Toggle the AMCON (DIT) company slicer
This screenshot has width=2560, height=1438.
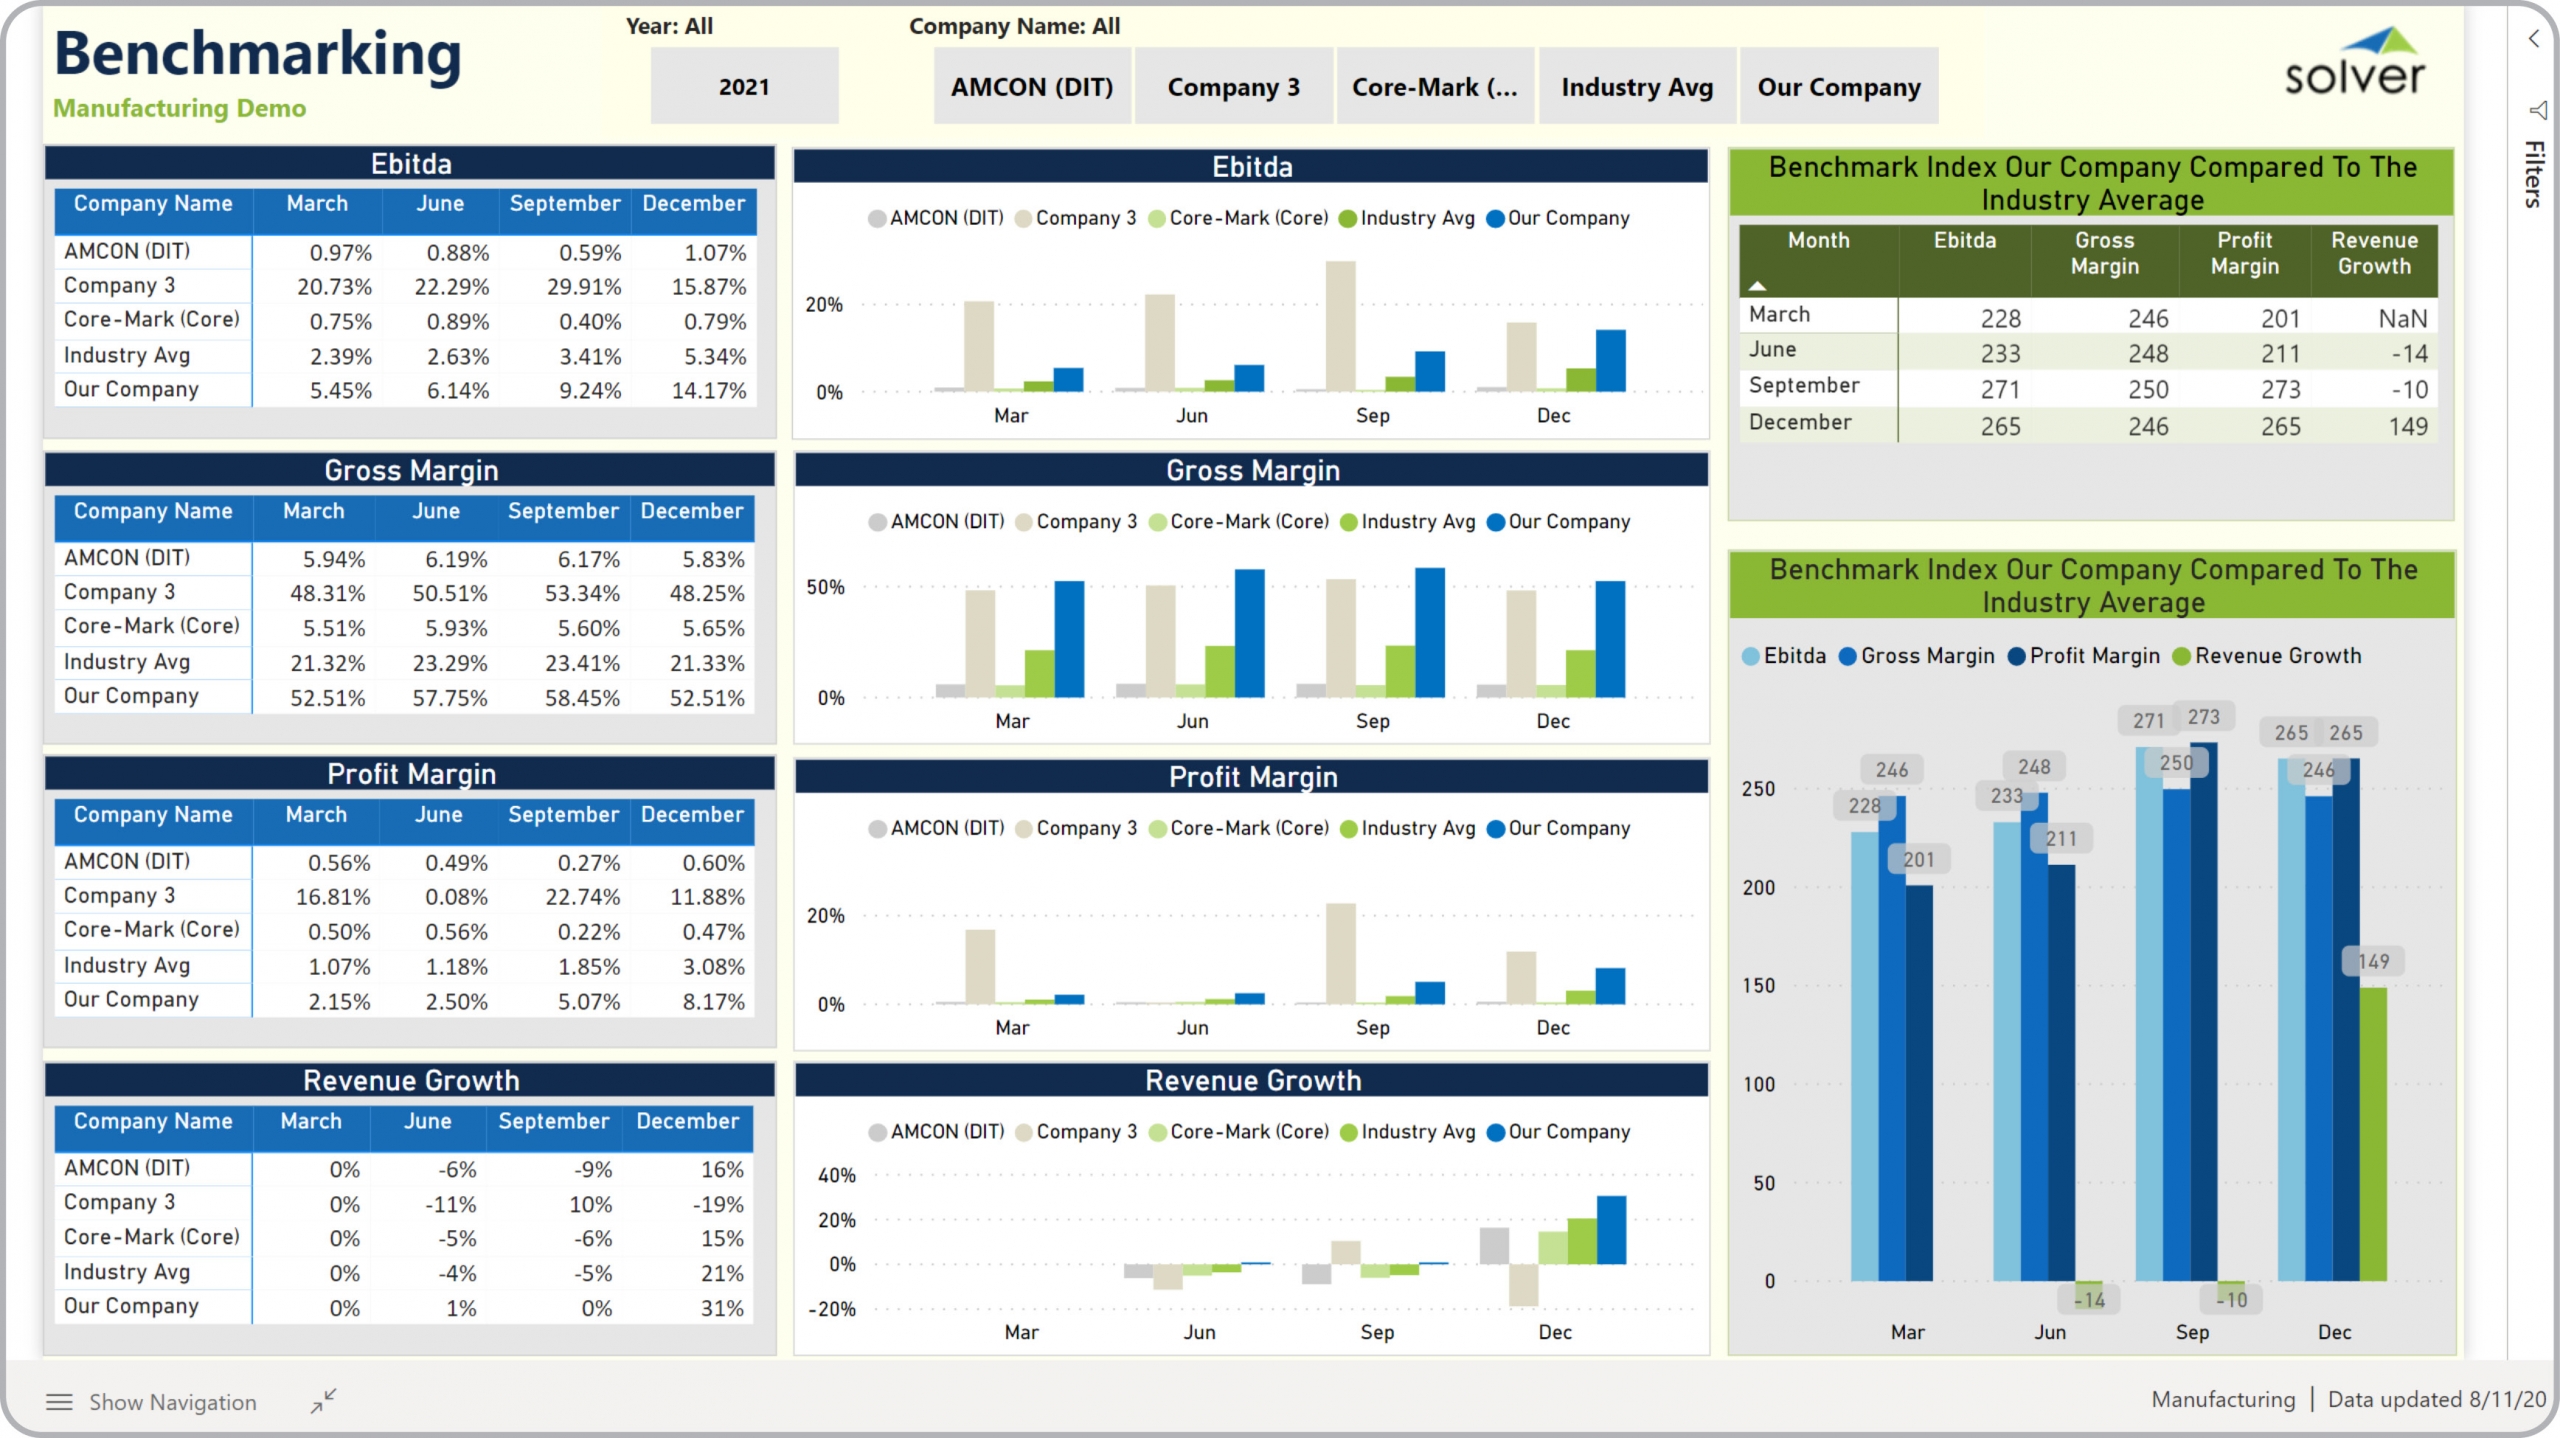coord(1031,87)
